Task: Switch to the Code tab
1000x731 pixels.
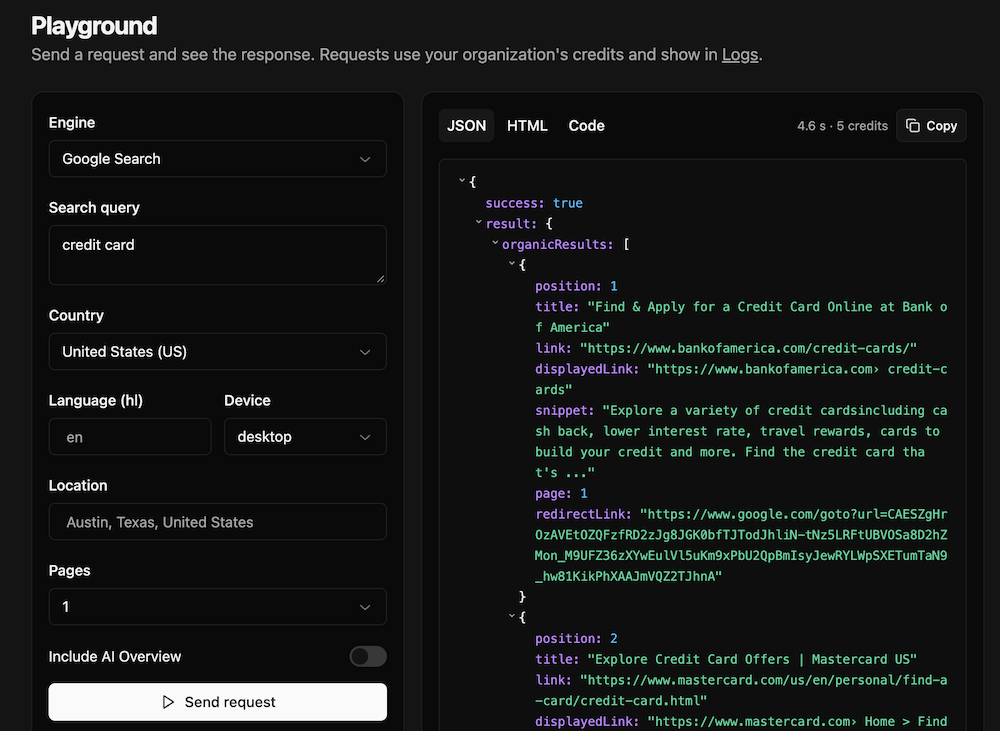Action: click(x=586, y=126)
